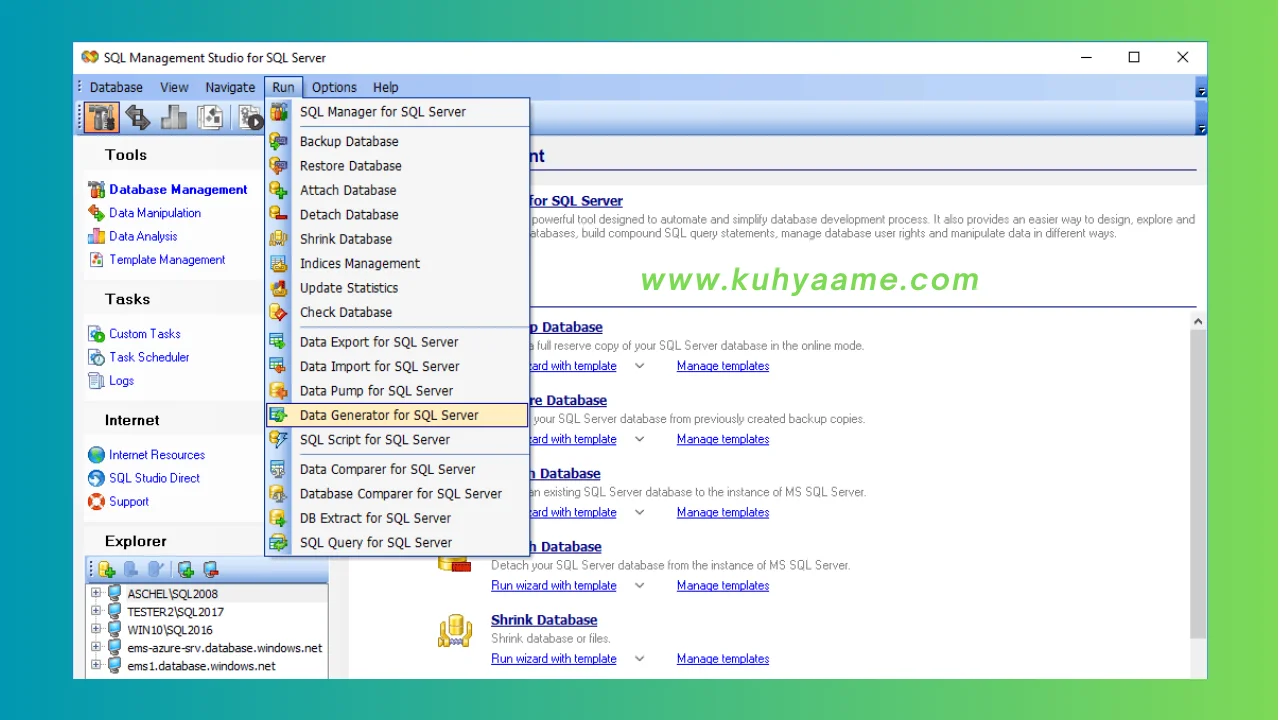This screenshot has height=720, width=1280.
Task: Click the main panel vertical scrollbar thumb
Action: (1198, 484)
